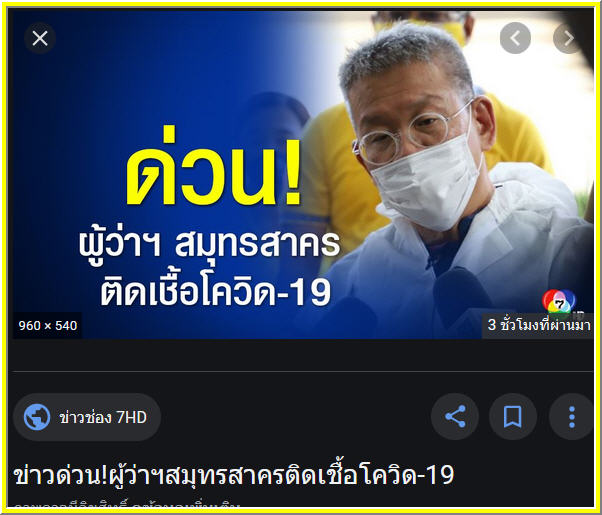
Task: Click the globe icon beside ข่าวช่อง 7HD
Action: (37, 417)
